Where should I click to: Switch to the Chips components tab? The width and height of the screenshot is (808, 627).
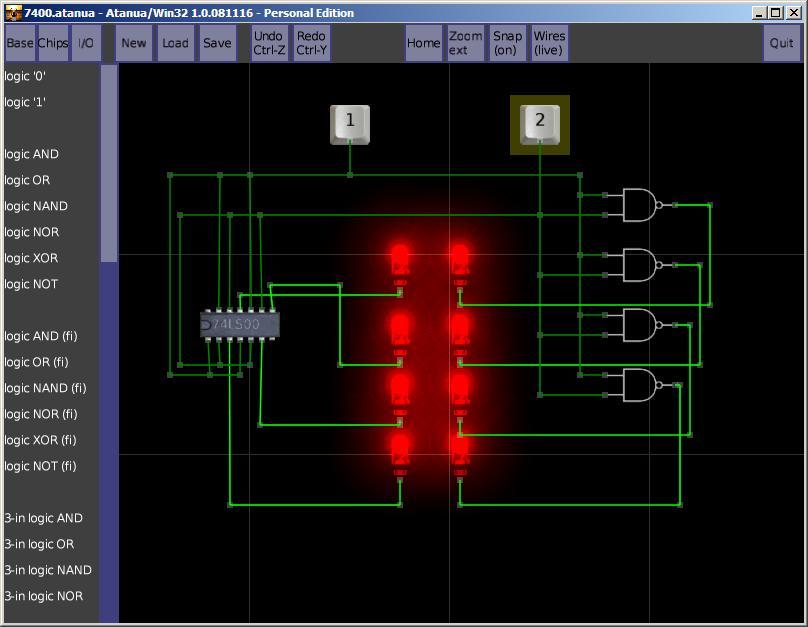point(53,43)
